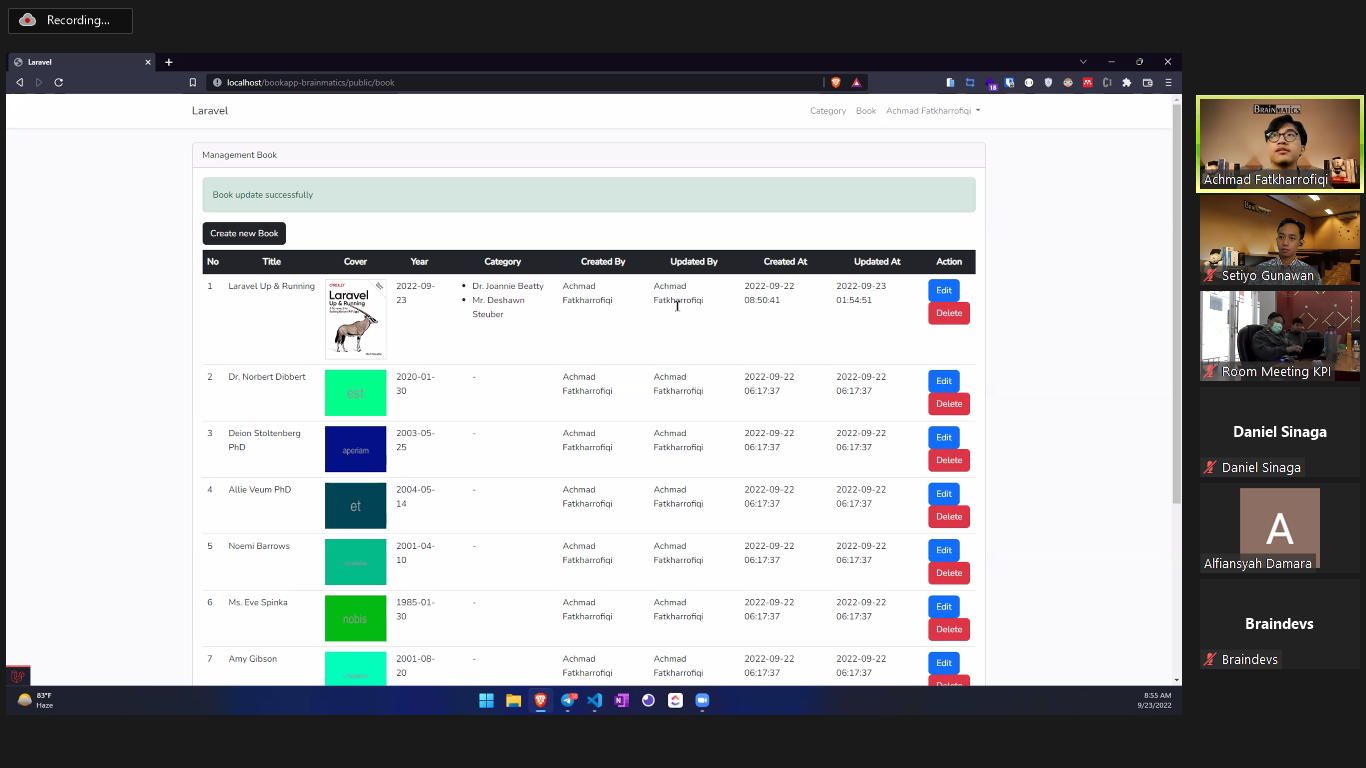
Task: Go to Book in navbar
Action: [865, 111]
